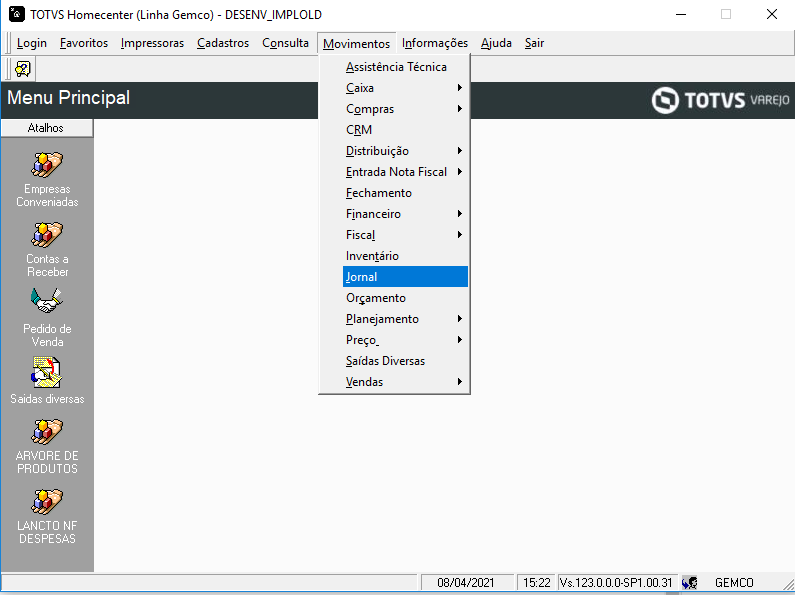Click the TOTVS app icon in title bar
Image resolution: width=795 pixels, height=595 pixels.
point(17,14)
